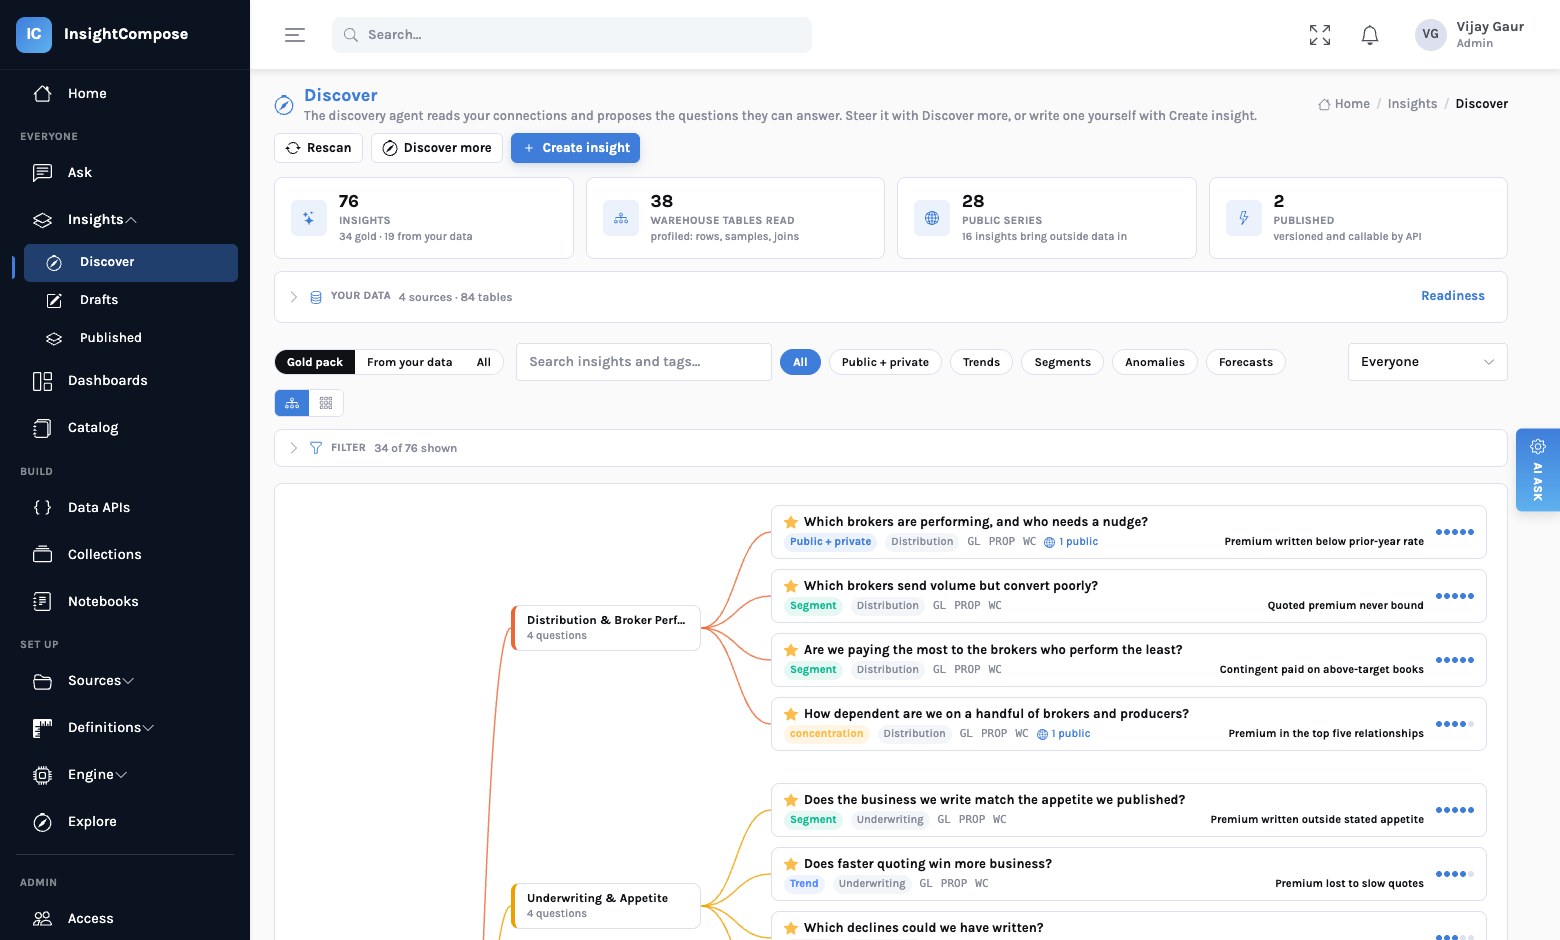
Task: Select the From your data segment
Action: click(x=409, y=362)
